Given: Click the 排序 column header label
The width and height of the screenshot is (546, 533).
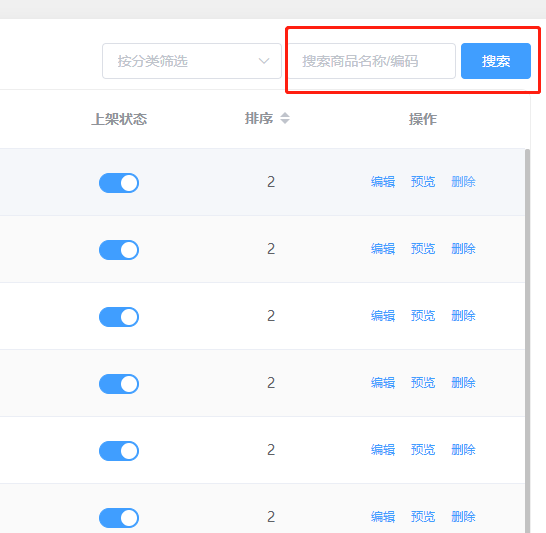Looking at the screenshot, I should (x=259, y=118).
